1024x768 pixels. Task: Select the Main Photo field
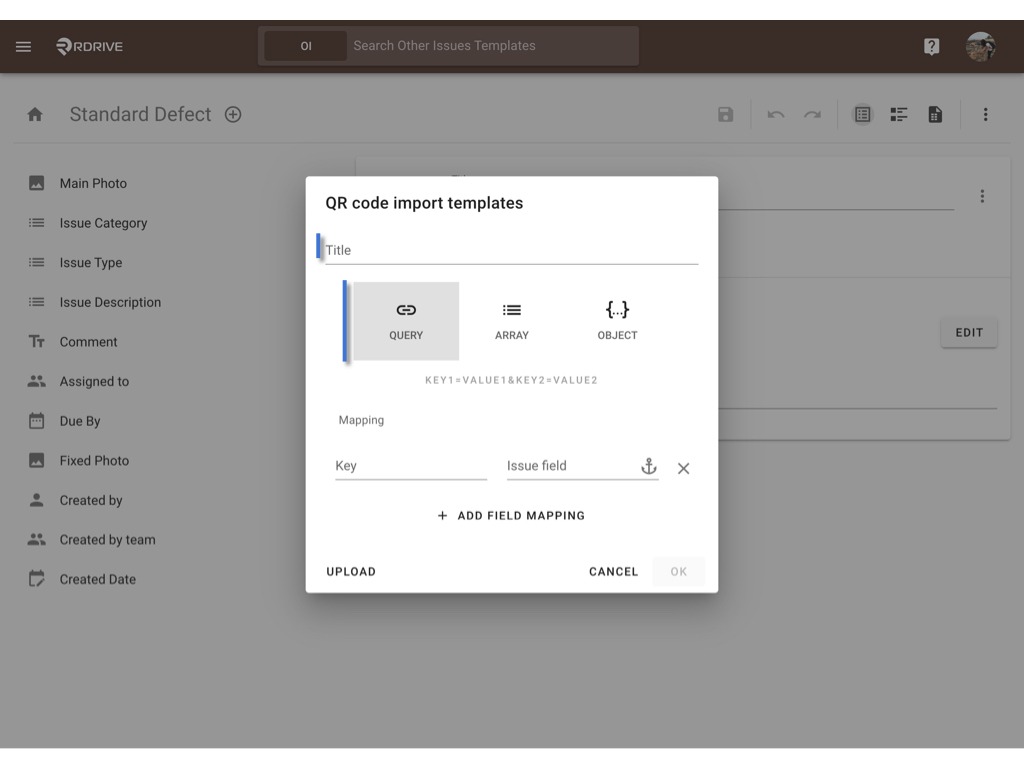tap(78, 184)
